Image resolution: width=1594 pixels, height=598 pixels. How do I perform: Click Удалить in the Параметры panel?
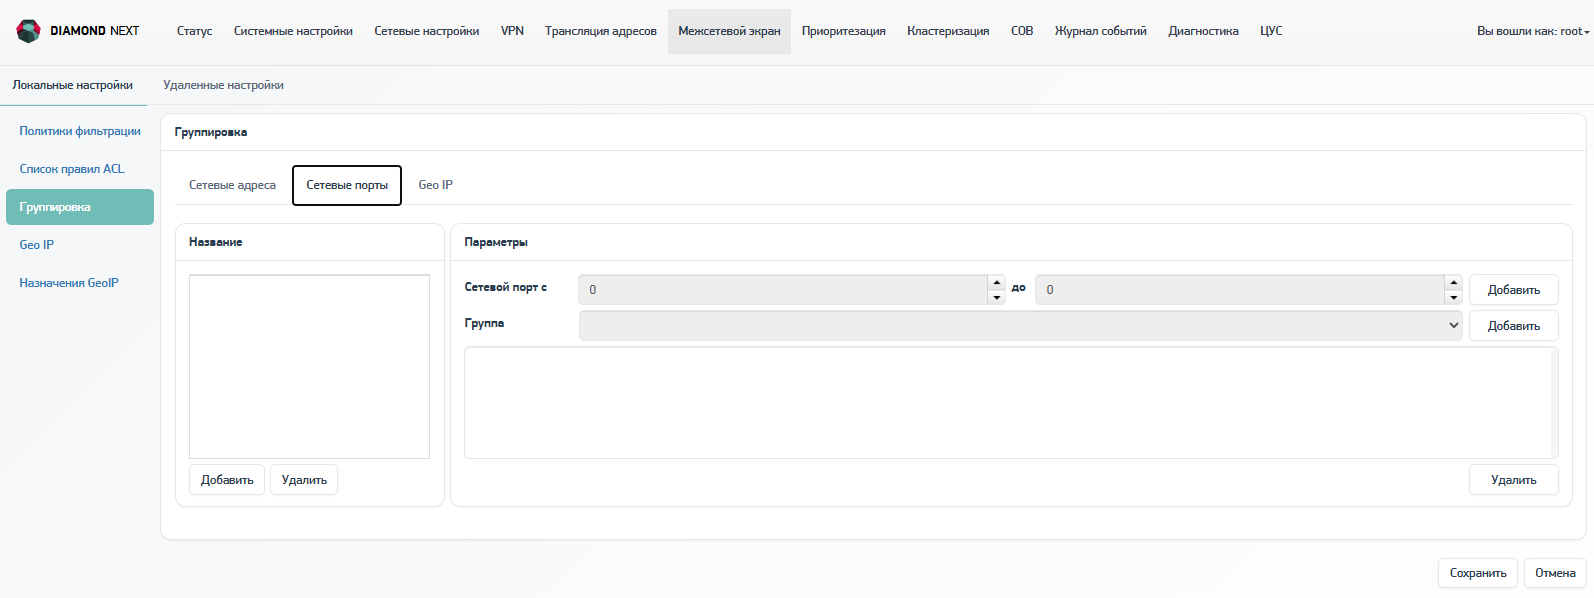tap(1513, 480)
